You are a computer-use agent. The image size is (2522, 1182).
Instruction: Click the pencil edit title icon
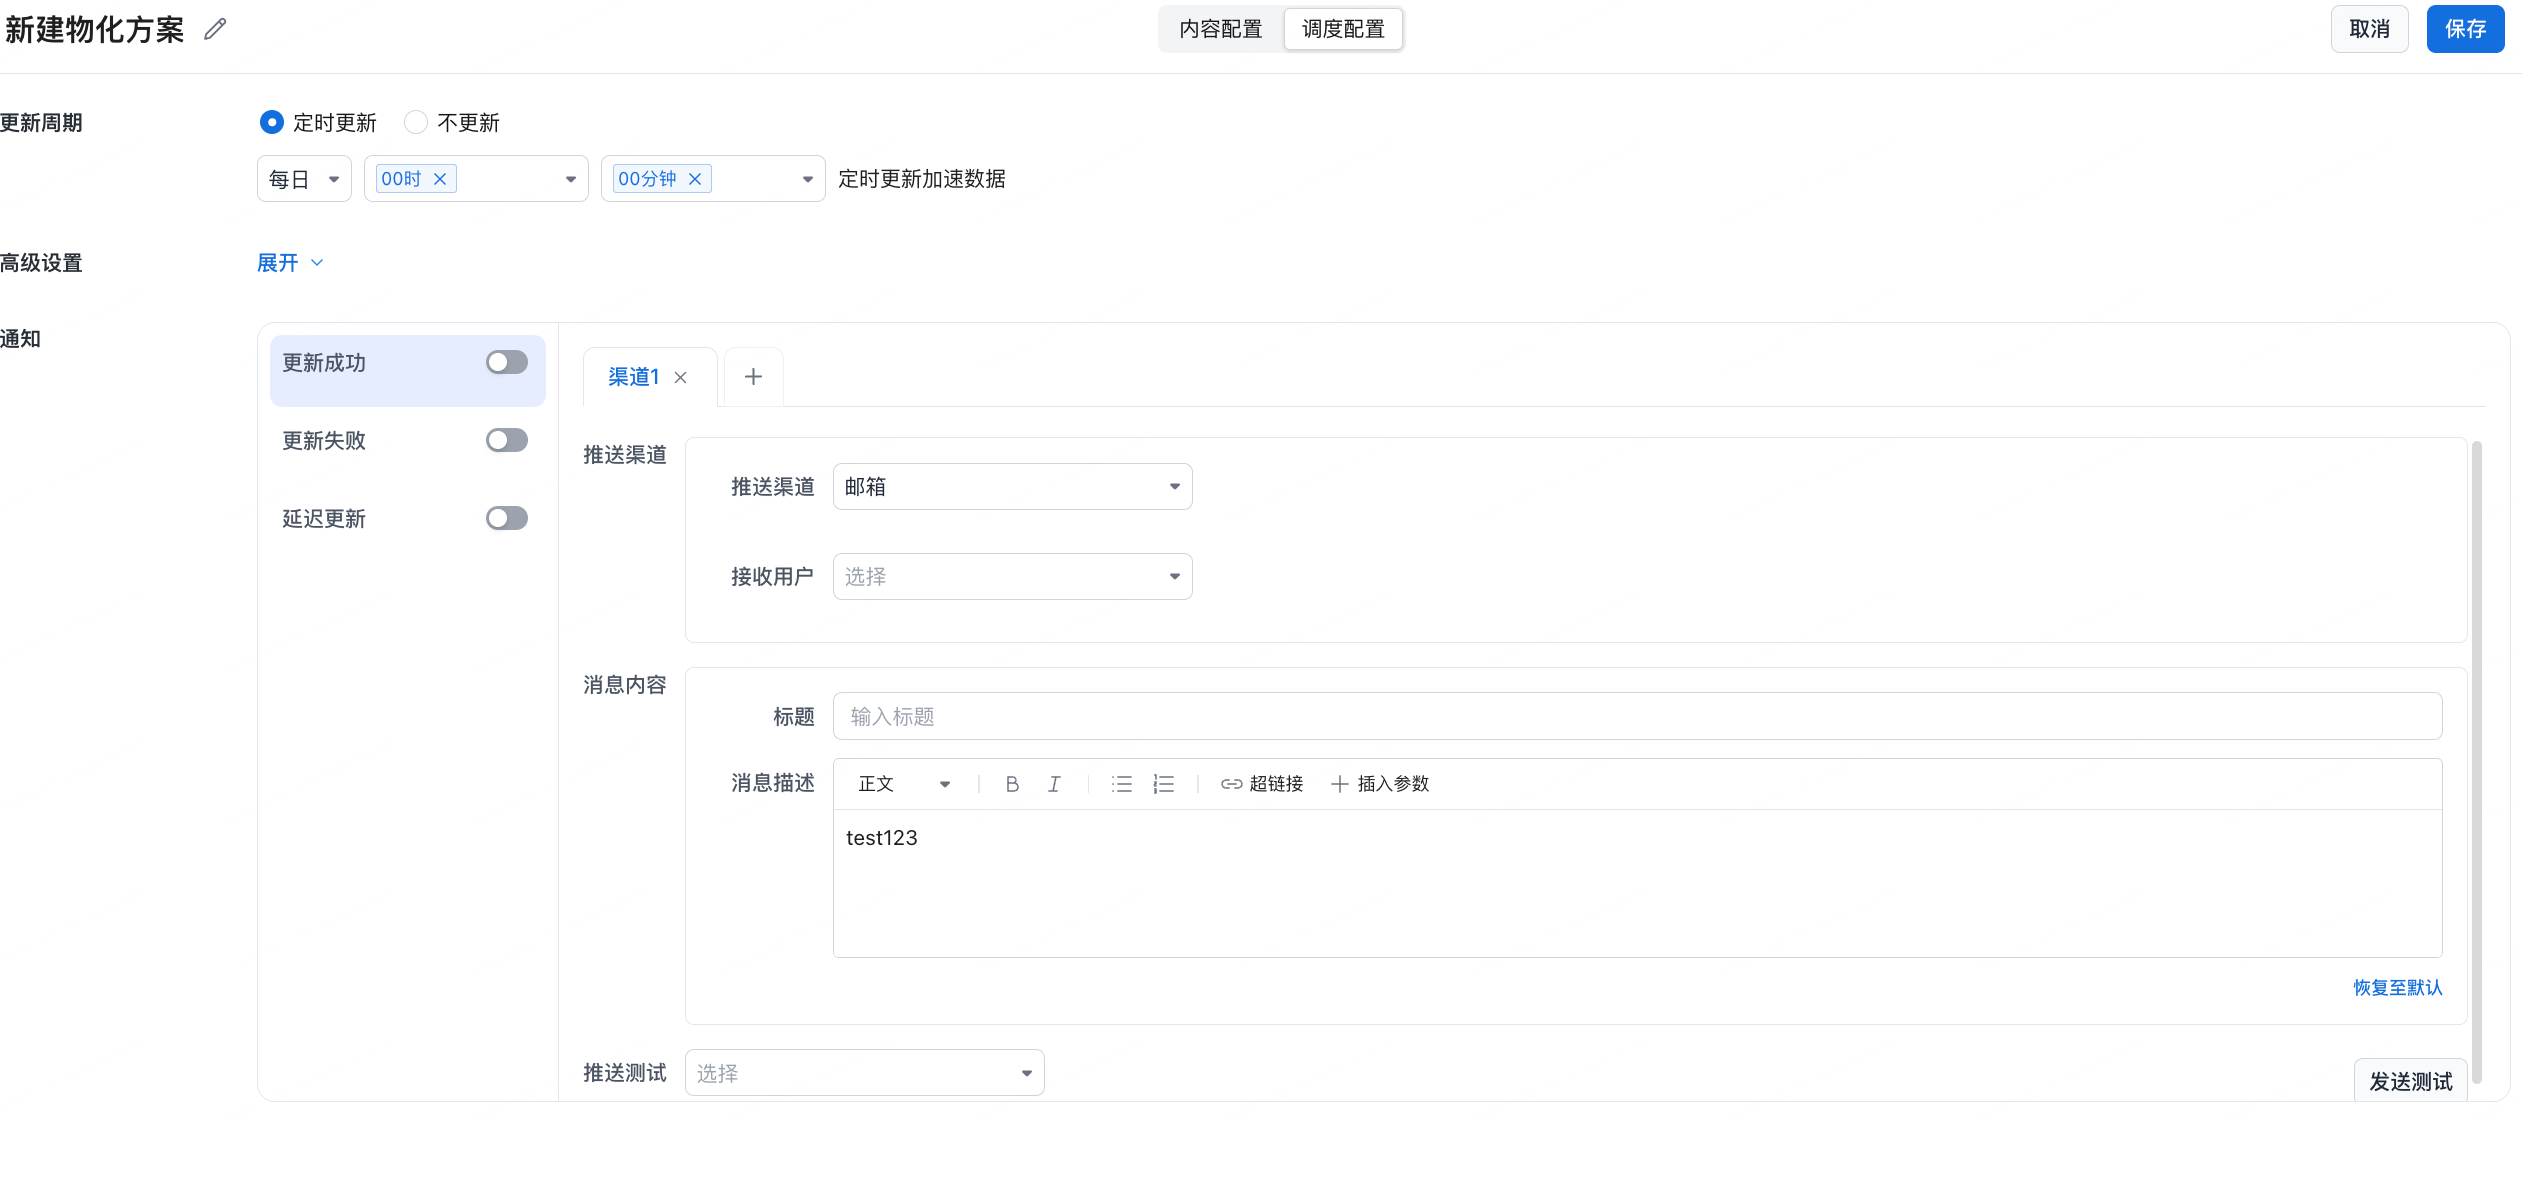(215, 29)
